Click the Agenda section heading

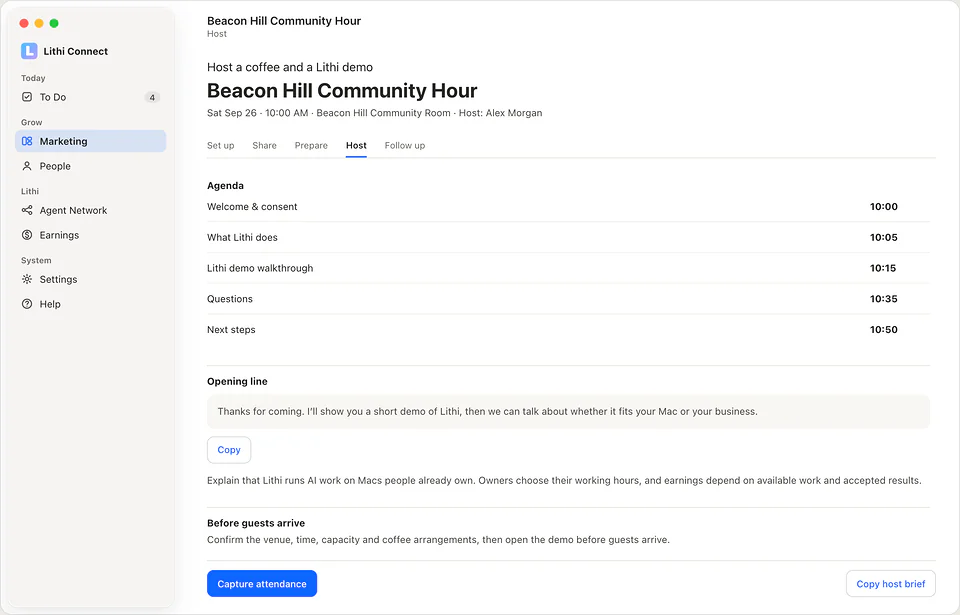(225, 186)
